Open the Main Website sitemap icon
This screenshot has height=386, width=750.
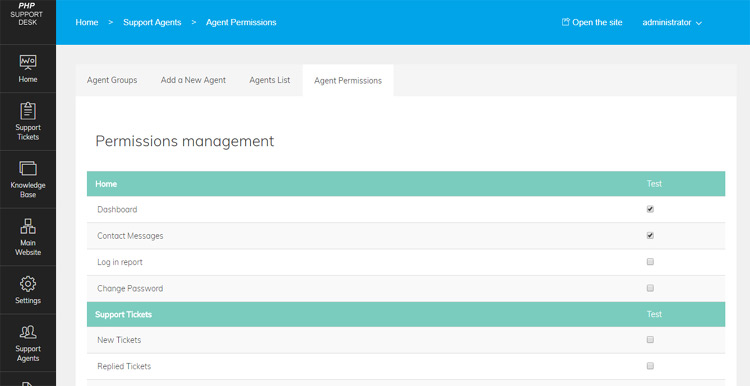pos(28,226)
